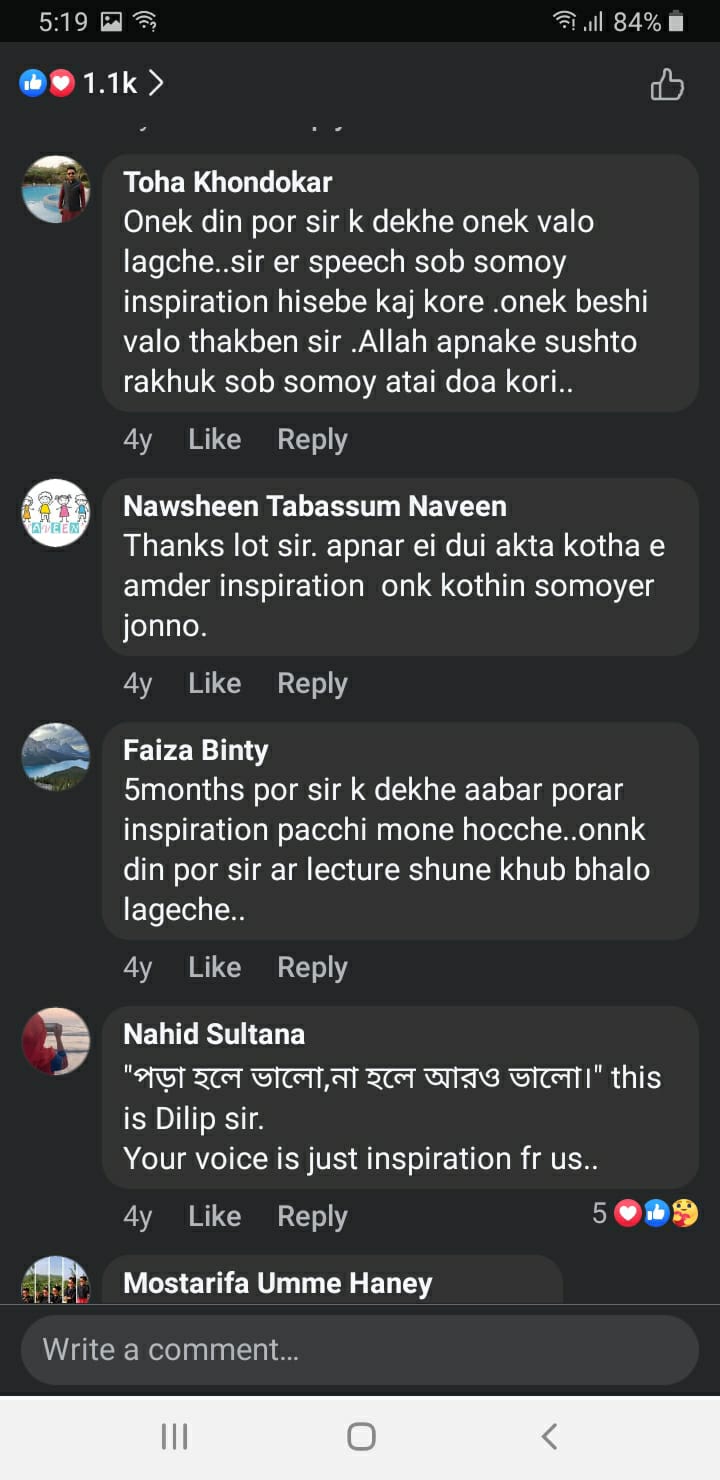Open Nahid Sultana's profile avatar
Image resolution: width=720 pixels, height=1480 pixels.
tap(56, 1041)
